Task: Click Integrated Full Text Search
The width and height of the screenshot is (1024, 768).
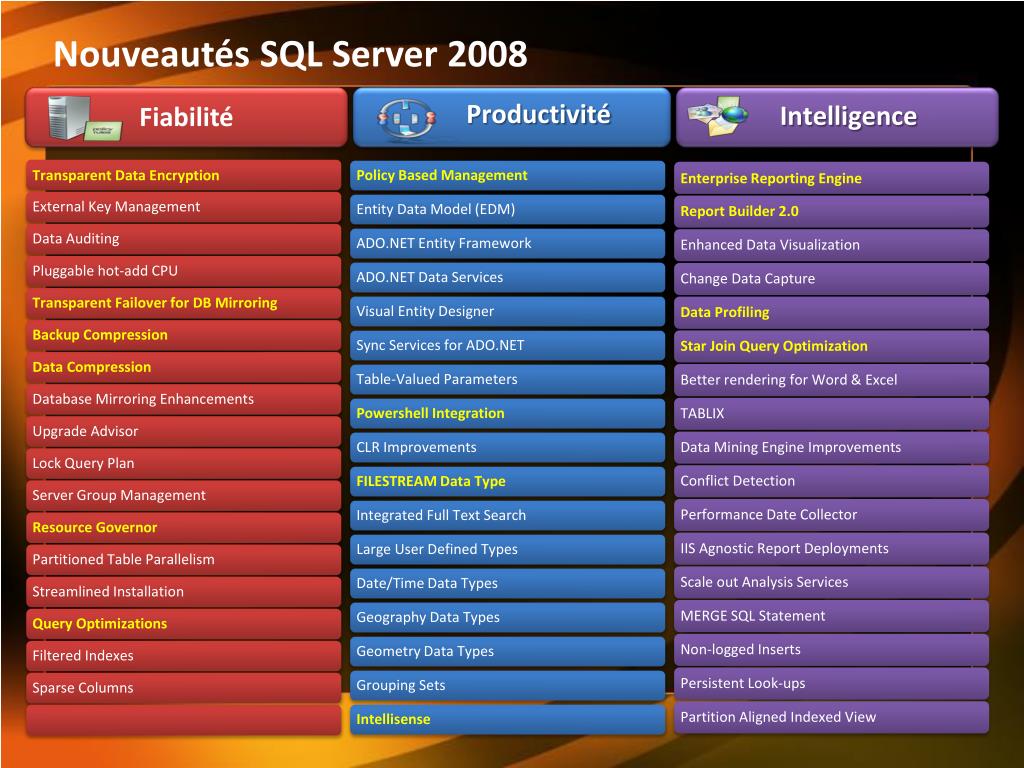Action: coord(507,515)
